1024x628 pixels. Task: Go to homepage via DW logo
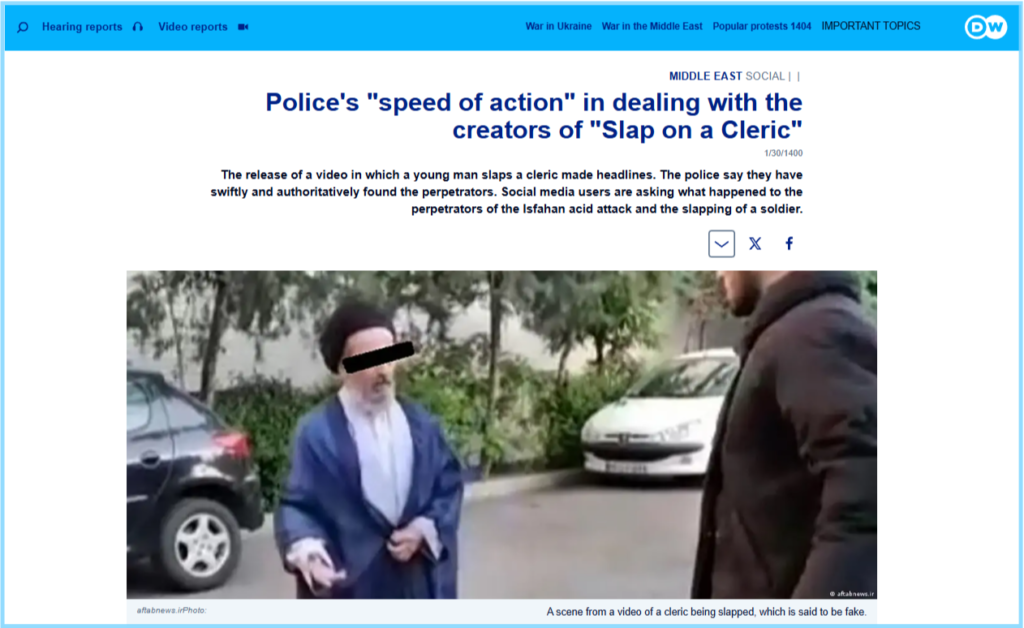pos(985,27)
